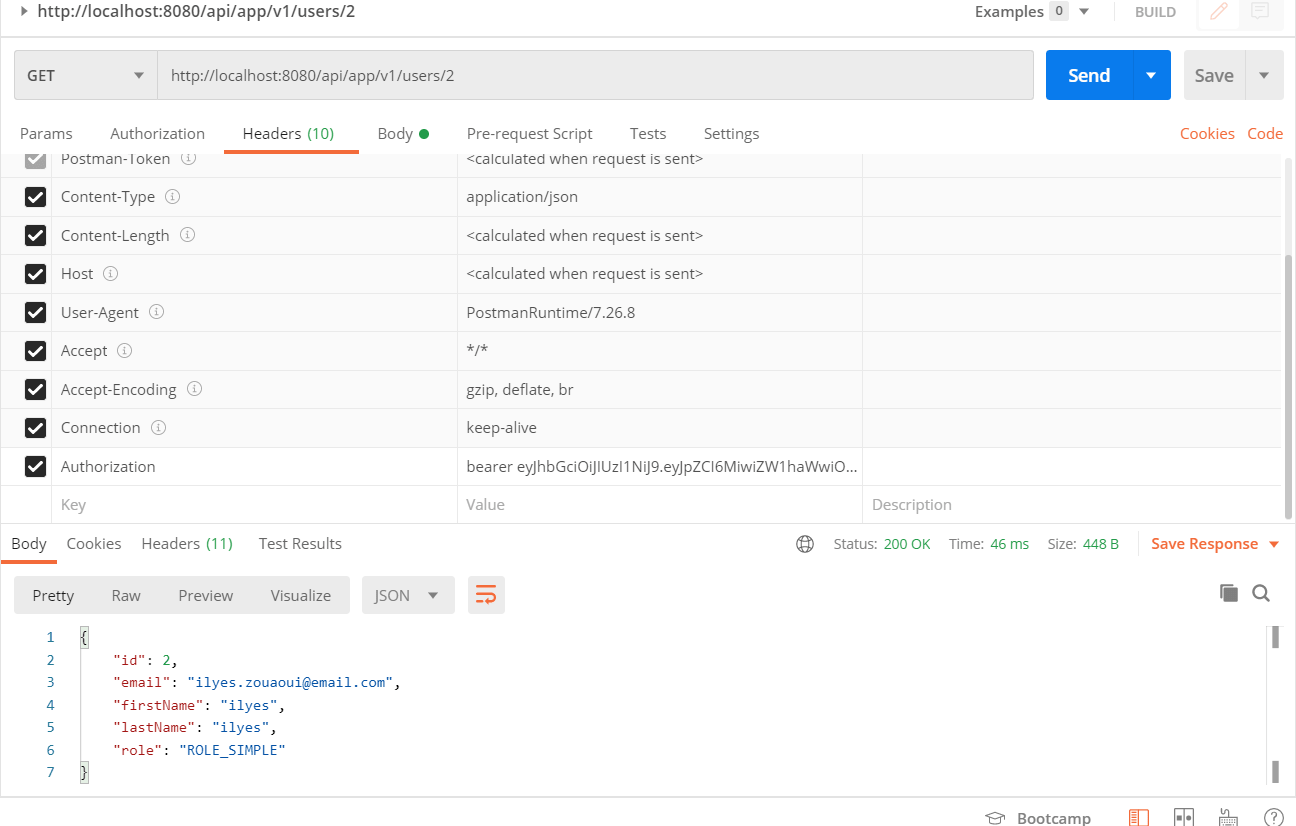Click the request URL input field
The width and height of the screenshot is (1296, 826).
(x=595, y=76)
